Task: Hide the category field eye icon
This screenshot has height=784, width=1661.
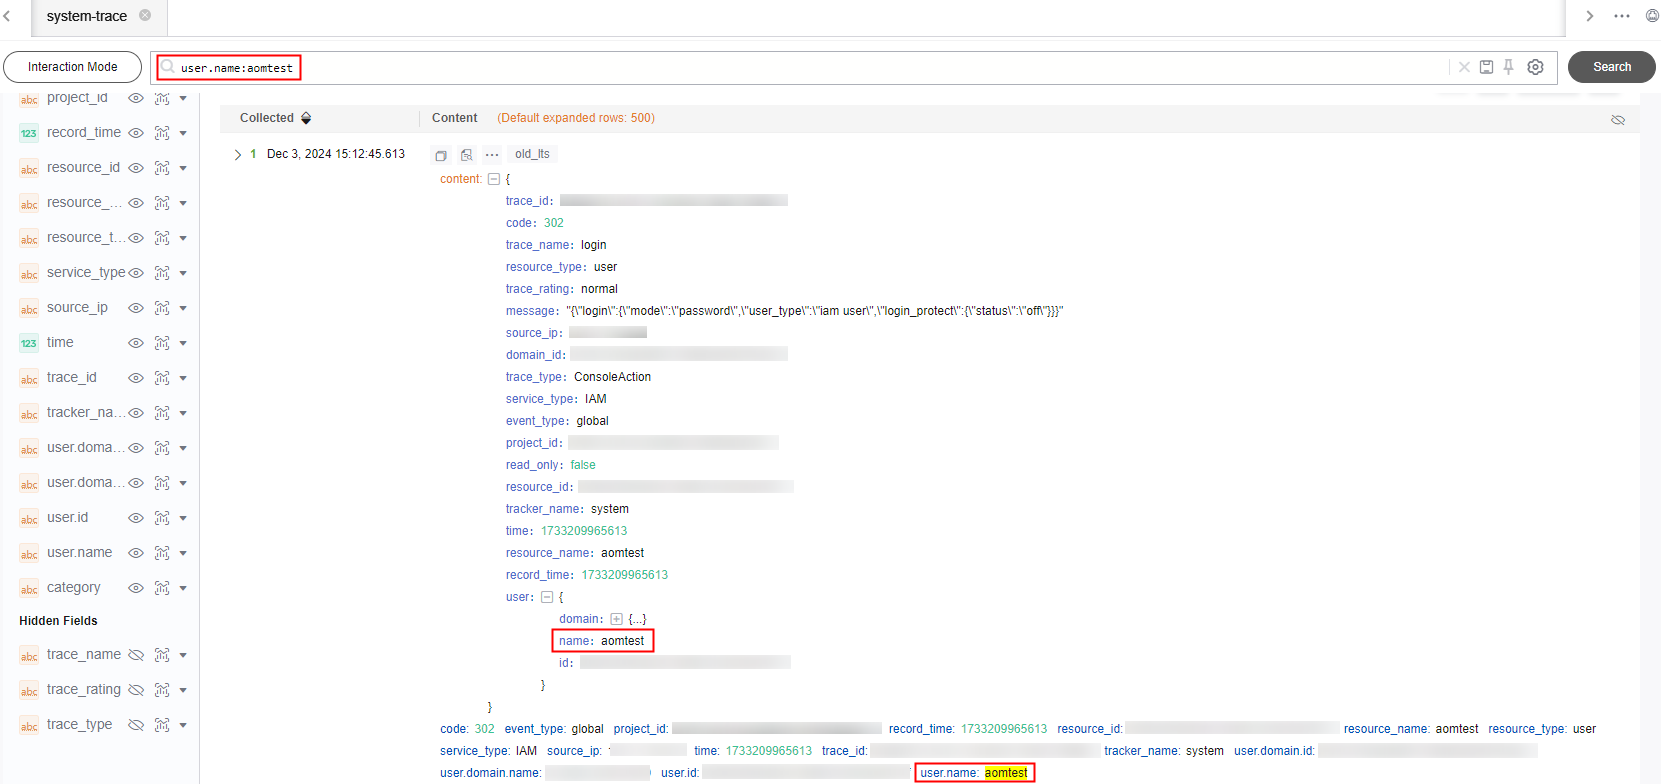Action: (x=136, y=588)
